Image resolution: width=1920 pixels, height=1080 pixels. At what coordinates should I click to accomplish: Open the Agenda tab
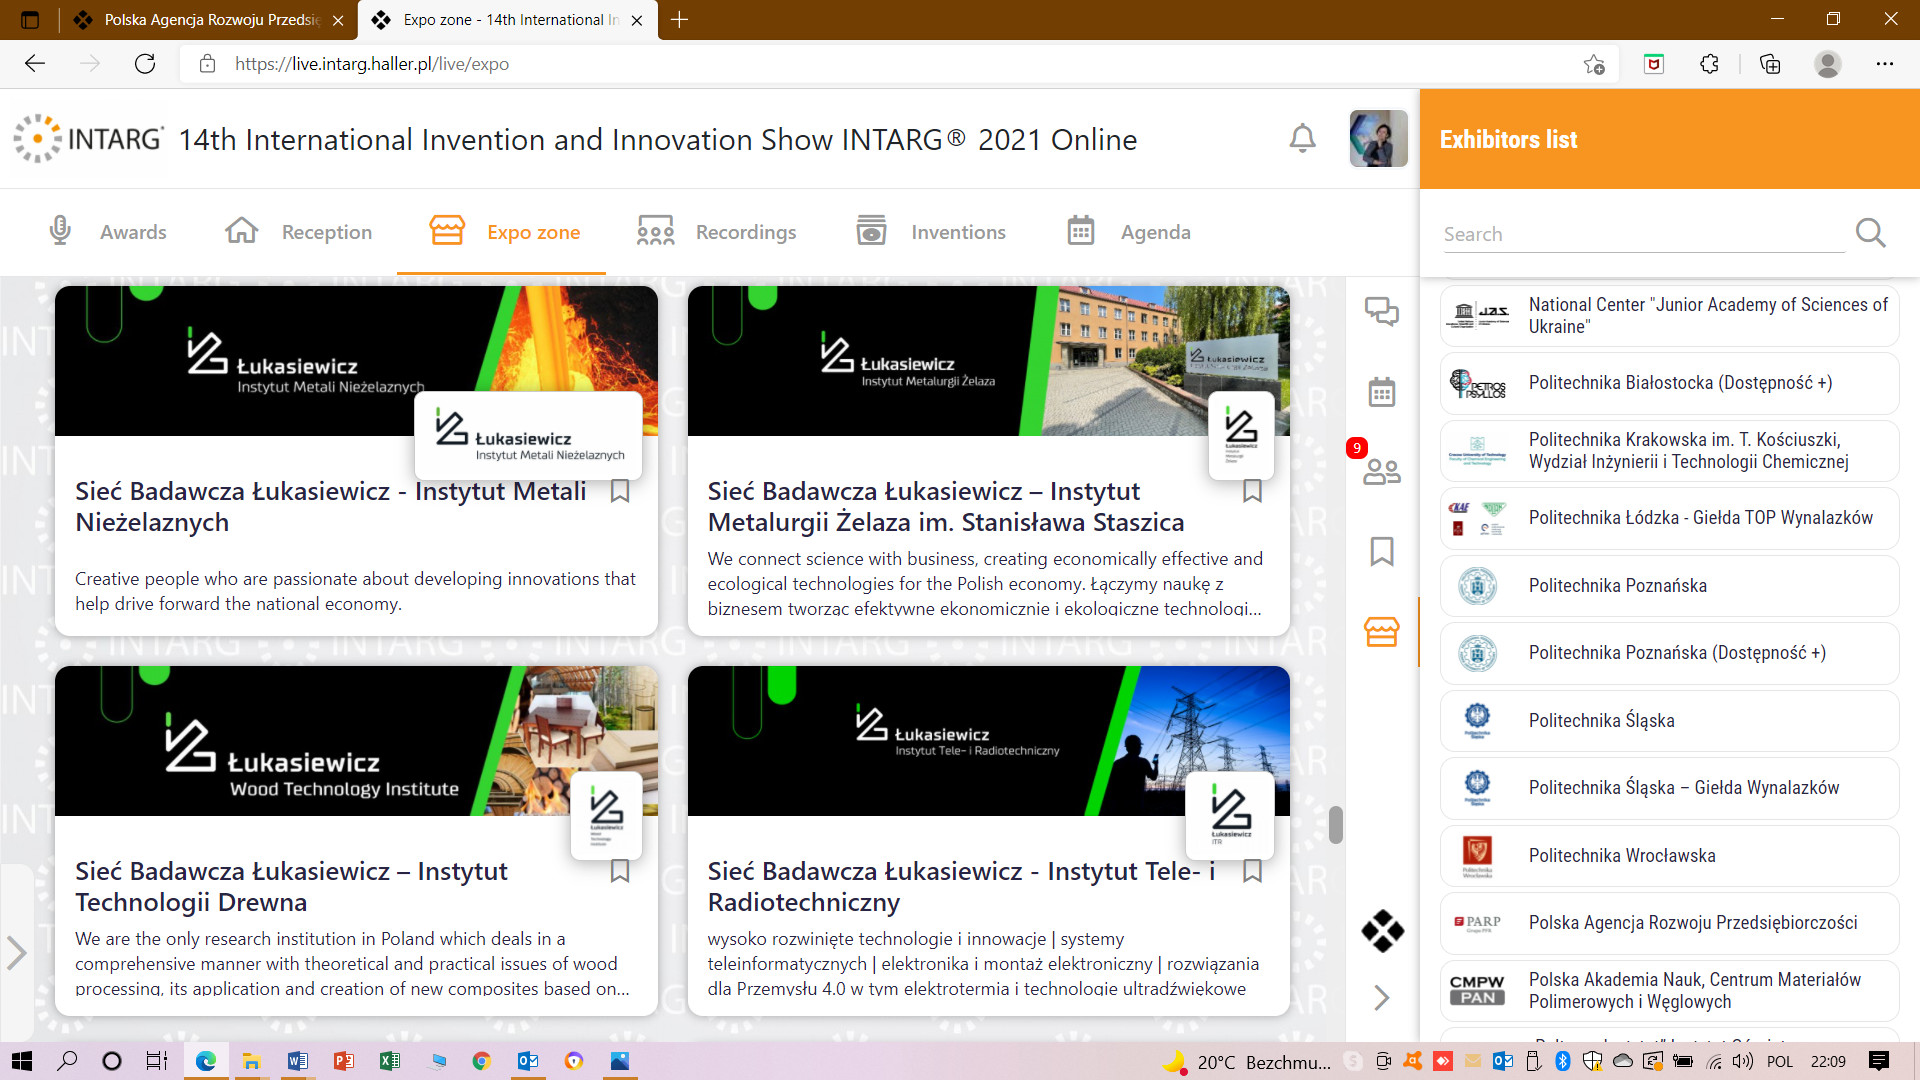[1129, 232]
